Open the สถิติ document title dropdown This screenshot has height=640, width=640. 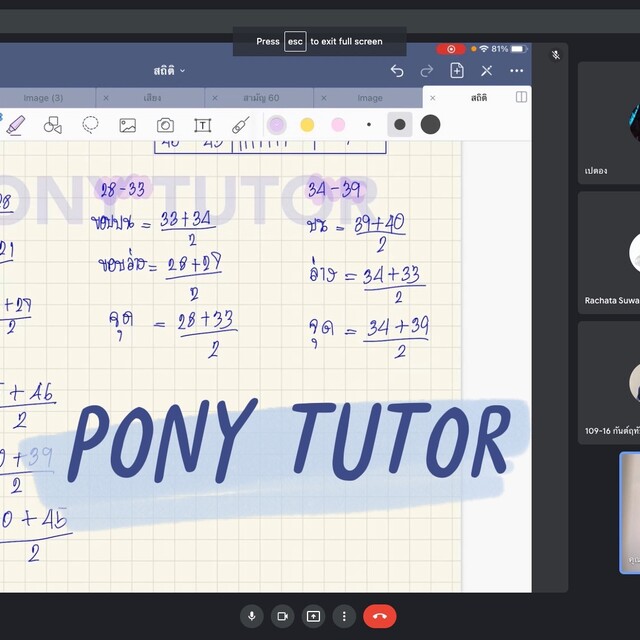(x=169, y=71)
